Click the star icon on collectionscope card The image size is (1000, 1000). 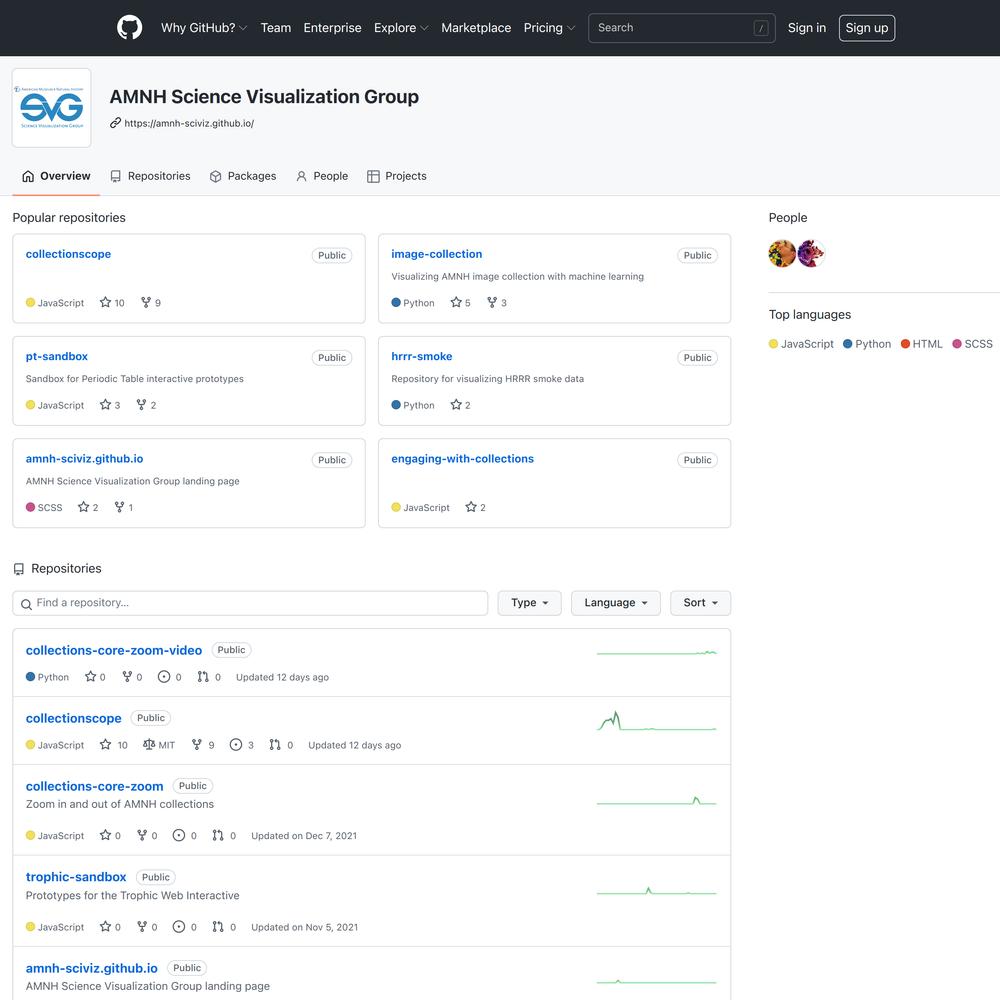pos(105,302)
